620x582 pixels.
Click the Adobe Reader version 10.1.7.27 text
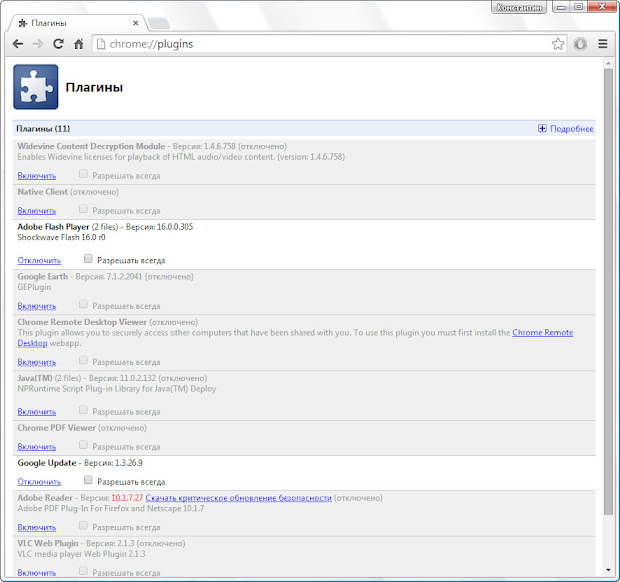(x=127, y=498)
